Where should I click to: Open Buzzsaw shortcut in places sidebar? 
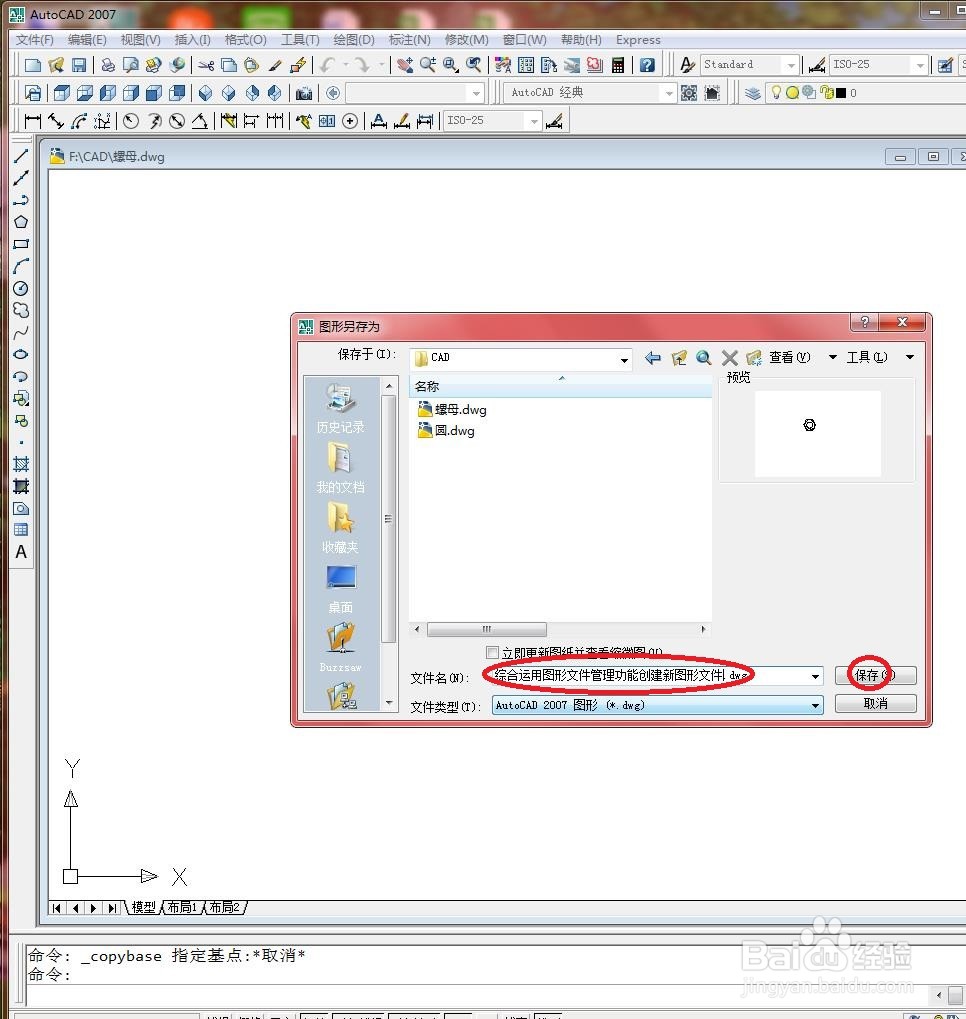pyautogui.click(x=341, y=649)
